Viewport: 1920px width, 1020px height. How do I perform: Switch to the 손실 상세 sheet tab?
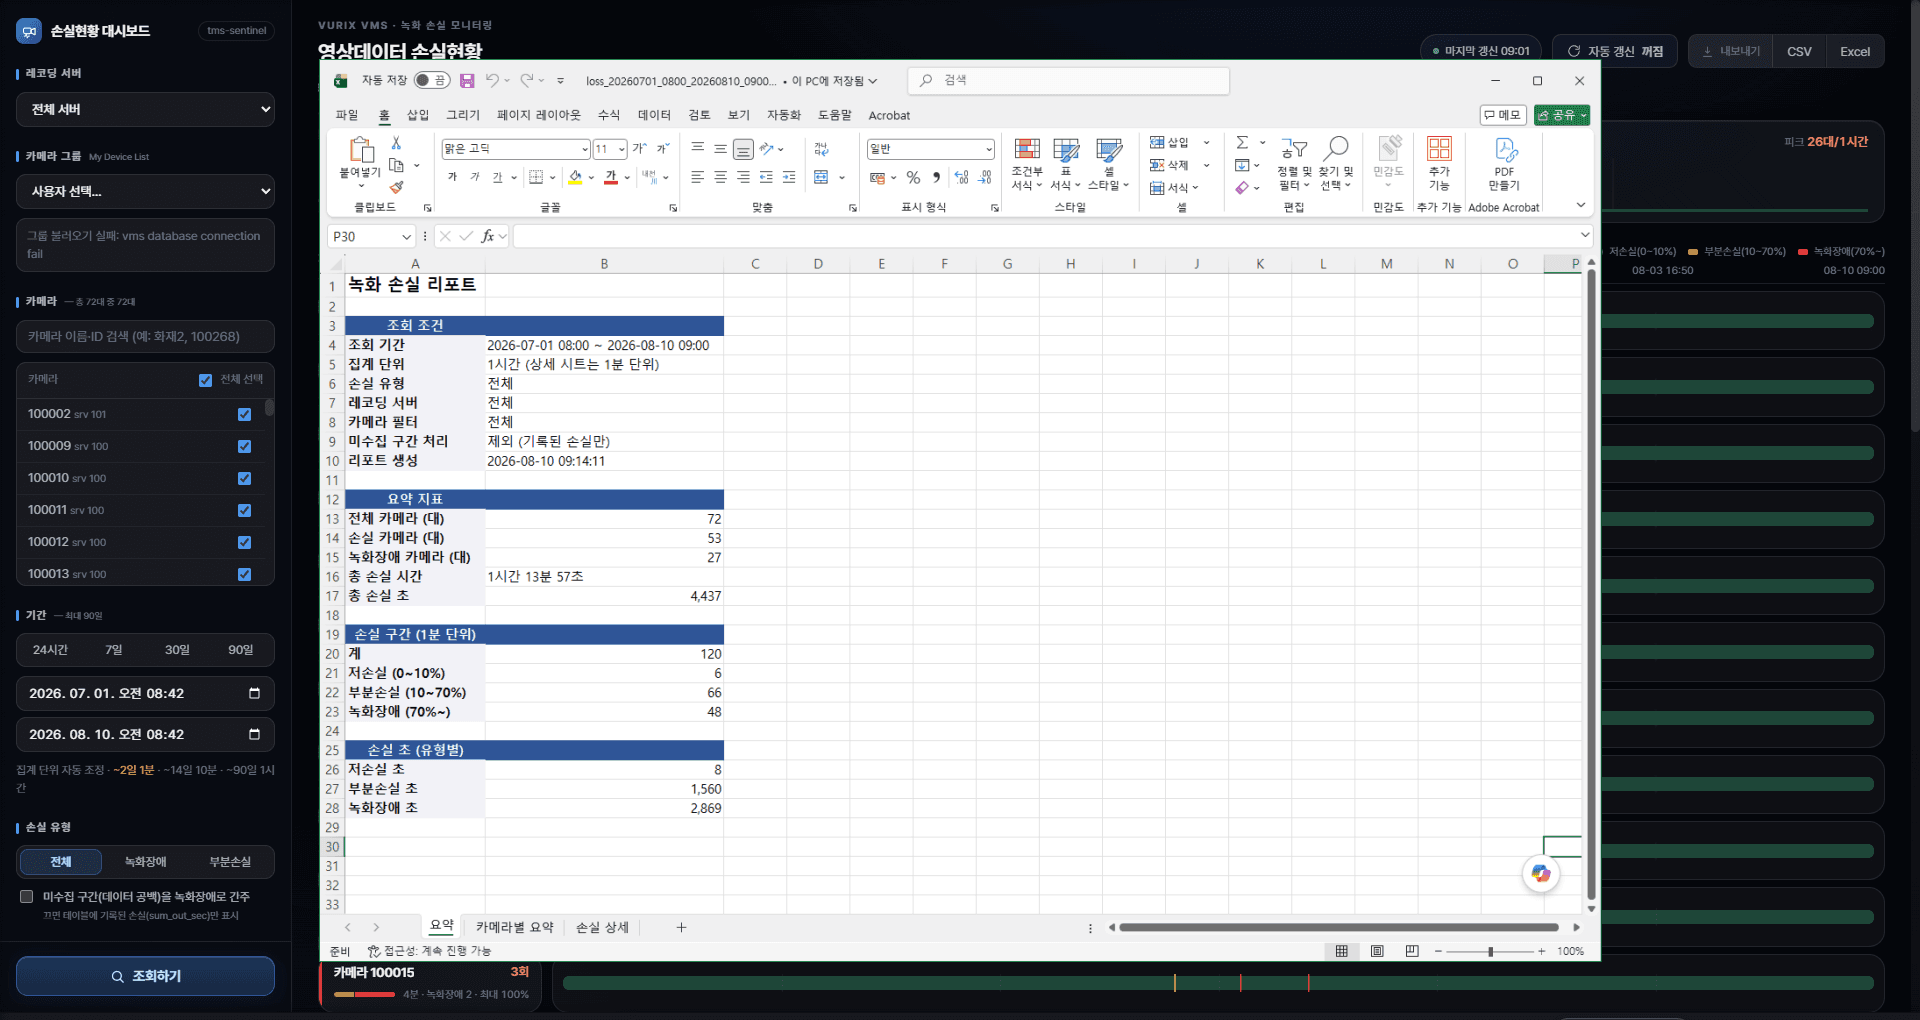coord(602,927)
